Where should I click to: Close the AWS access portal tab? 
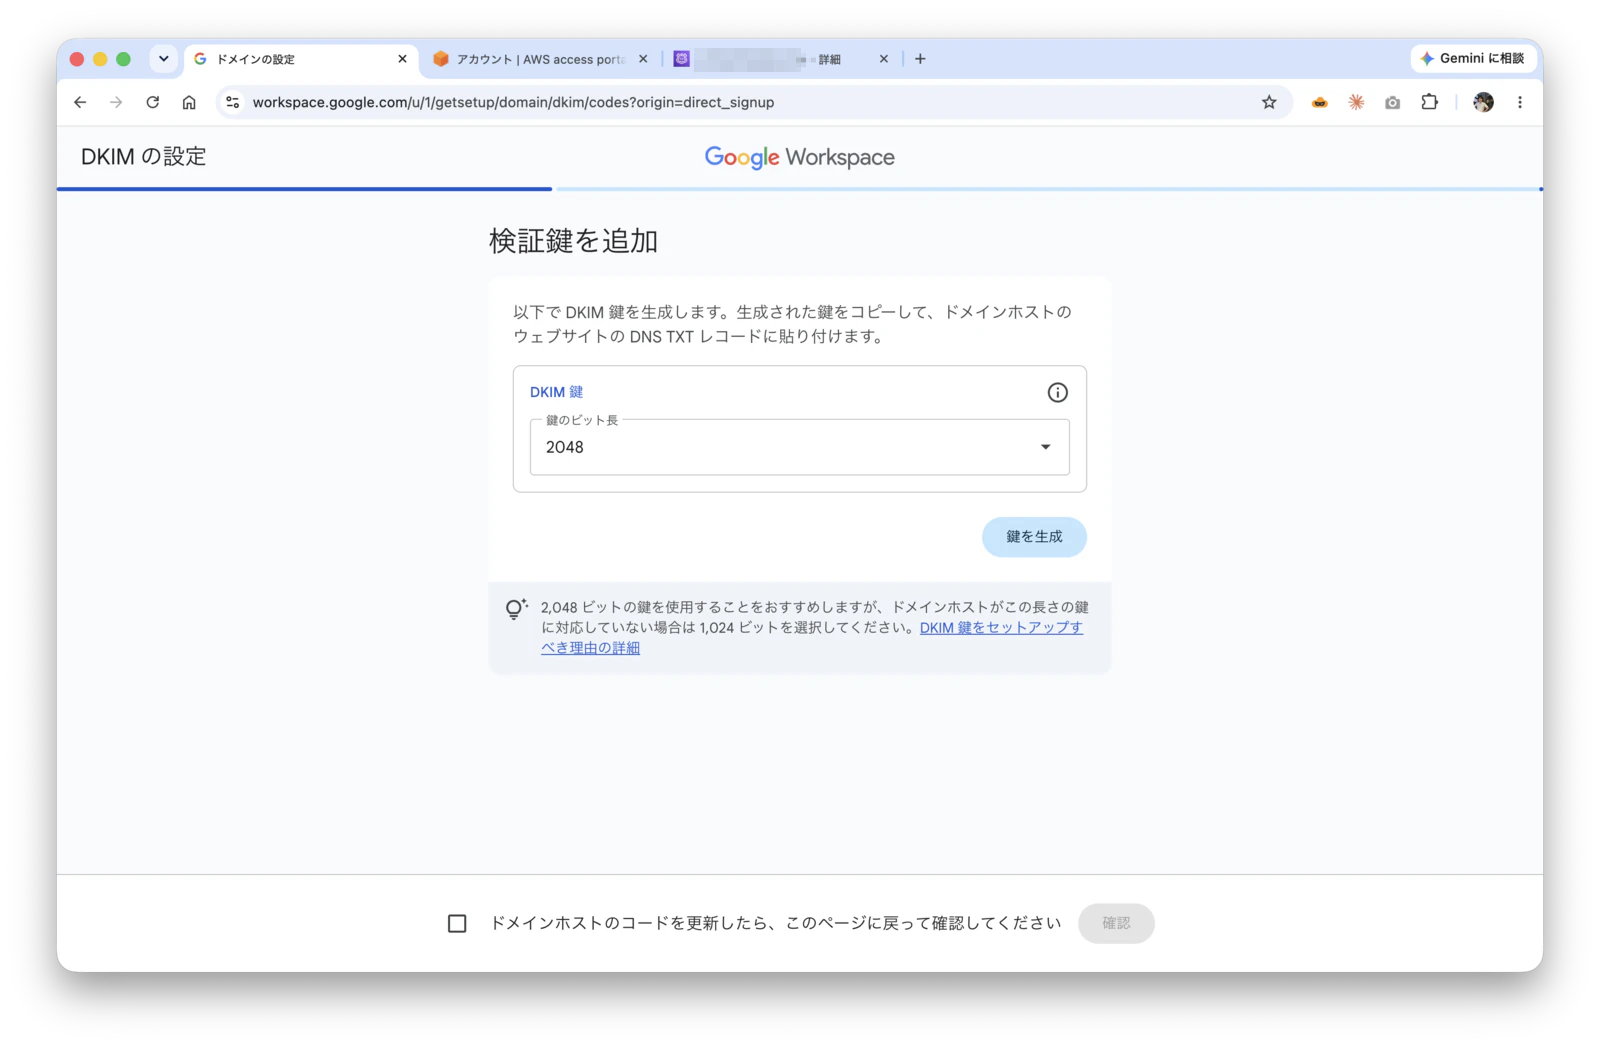pyautogui.click(x=643, y=59)
